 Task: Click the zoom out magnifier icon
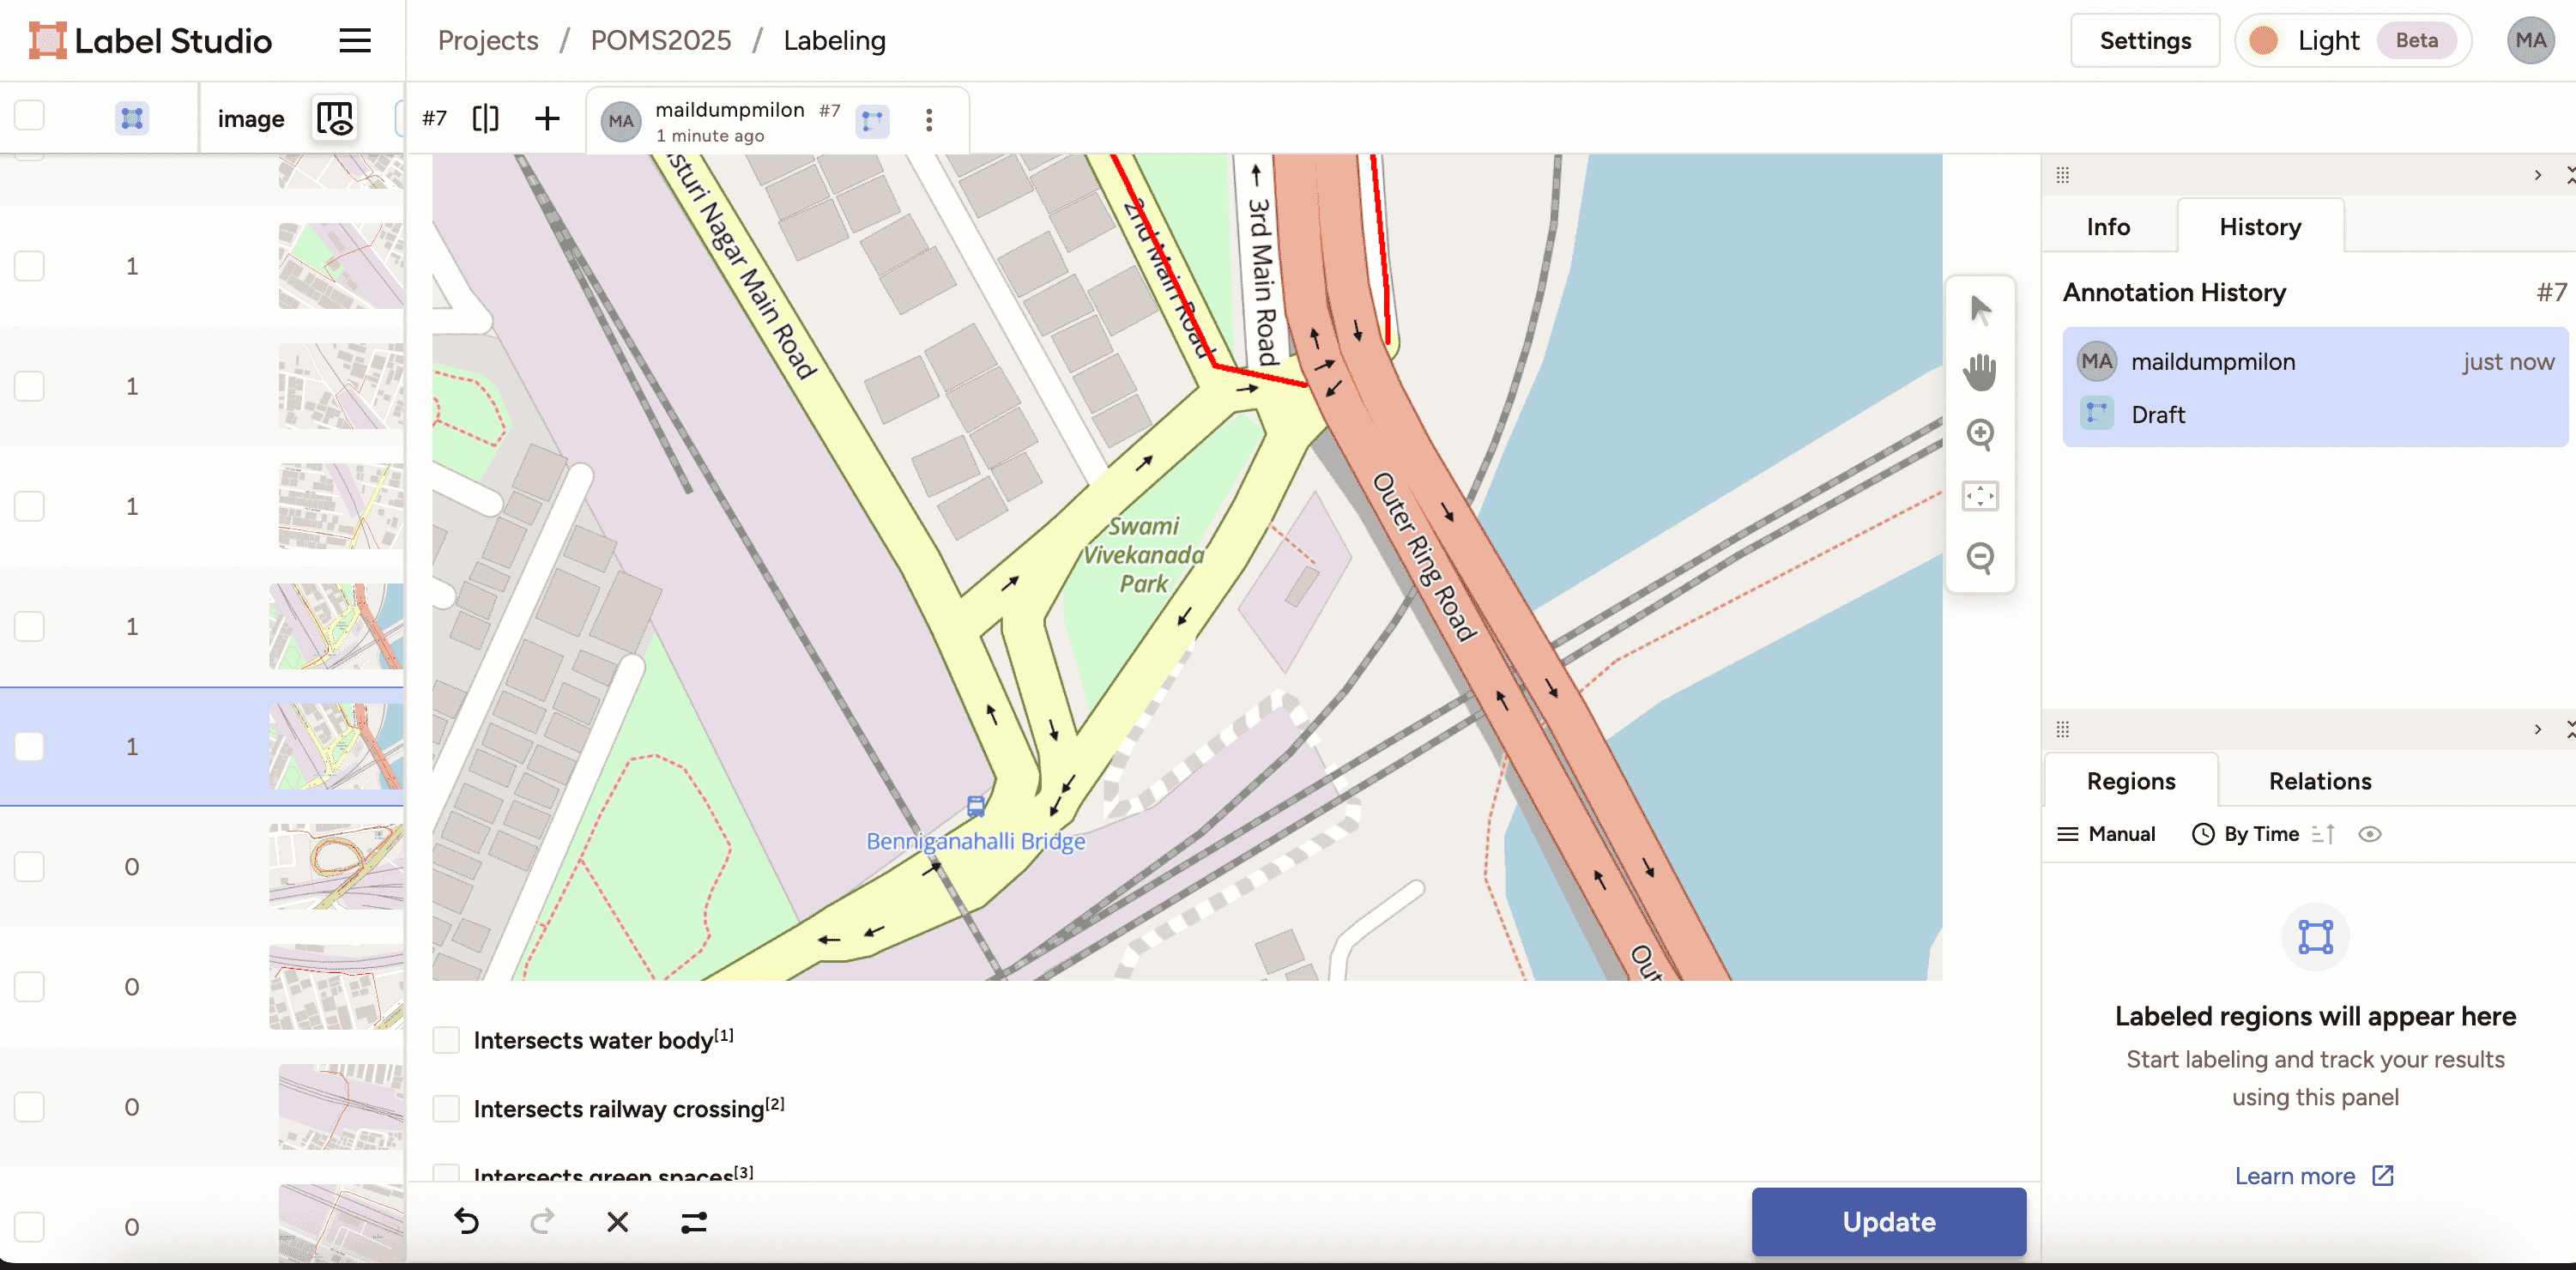pos(1979,557)
